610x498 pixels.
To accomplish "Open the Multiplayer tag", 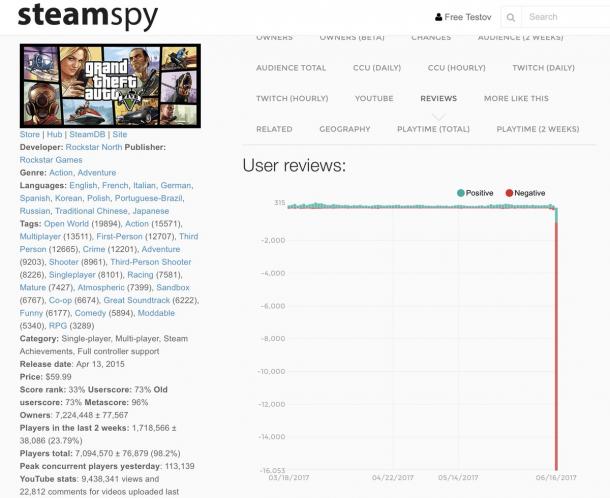I will [40, 237].
